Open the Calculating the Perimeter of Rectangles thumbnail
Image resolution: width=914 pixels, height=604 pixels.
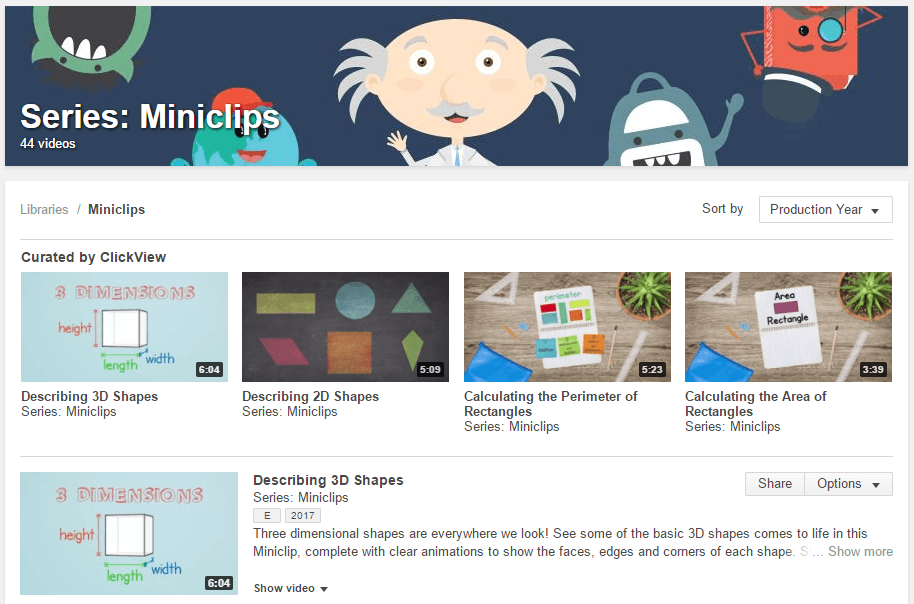tap(566, 327)
